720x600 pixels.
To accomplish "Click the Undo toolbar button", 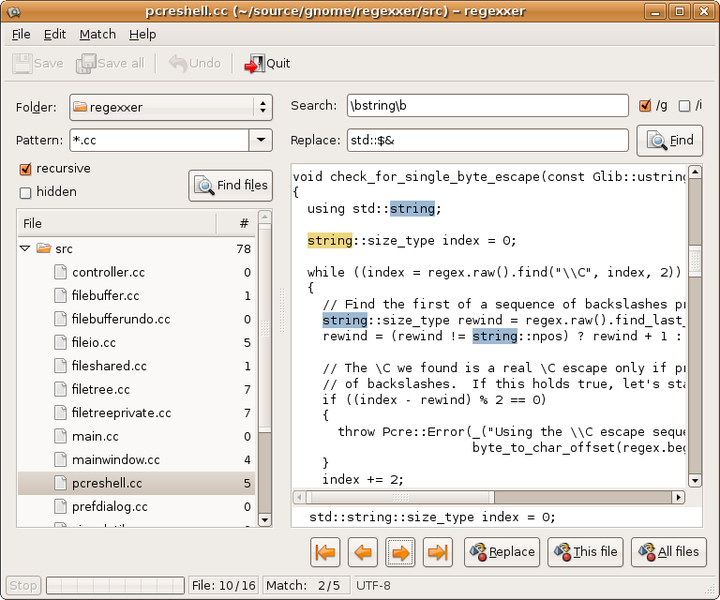I will point(195,63).
